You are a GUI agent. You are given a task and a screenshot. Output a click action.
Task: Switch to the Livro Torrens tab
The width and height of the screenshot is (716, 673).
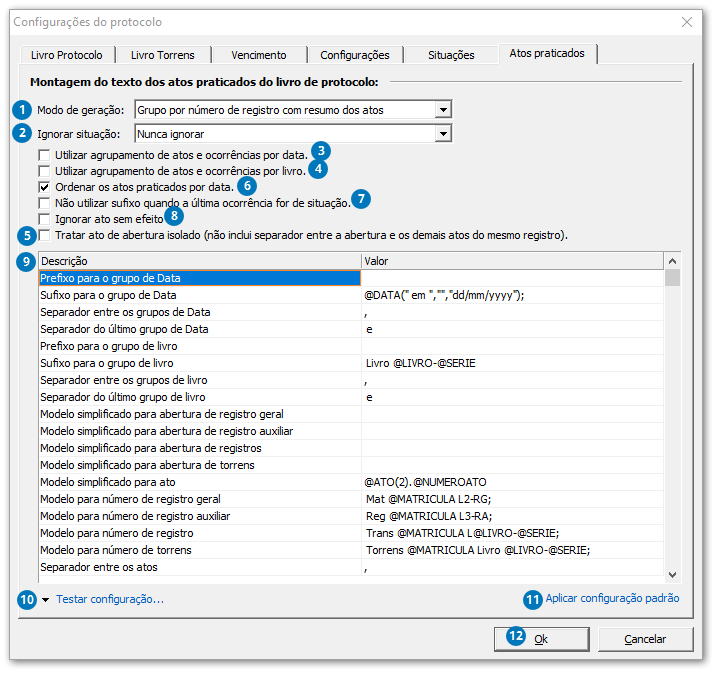click(162, 55)
